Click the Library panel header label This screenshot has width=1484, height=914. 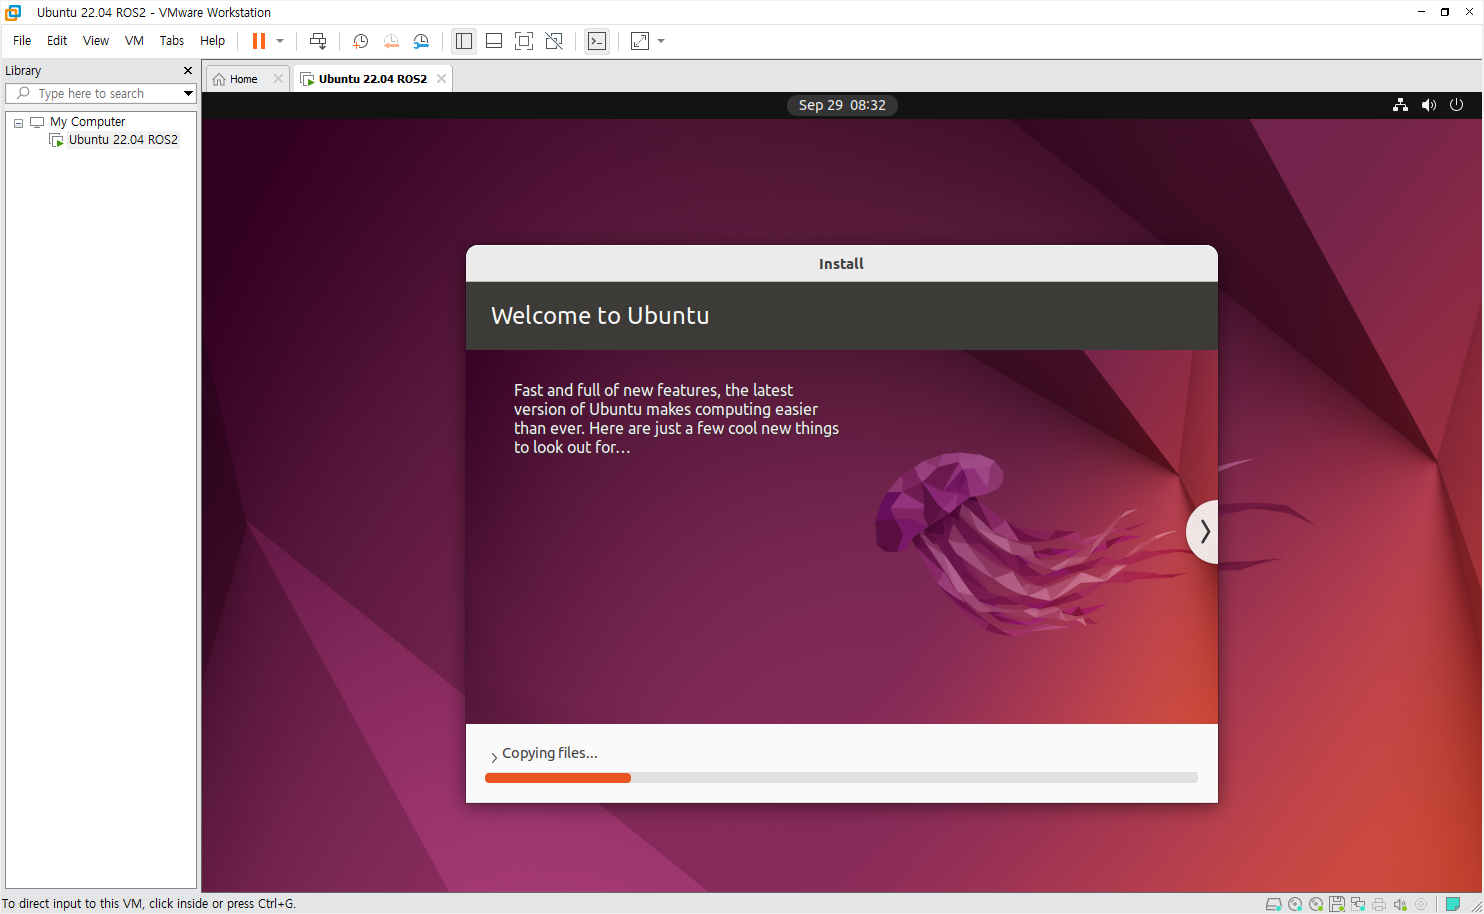[x=23, y=71]
